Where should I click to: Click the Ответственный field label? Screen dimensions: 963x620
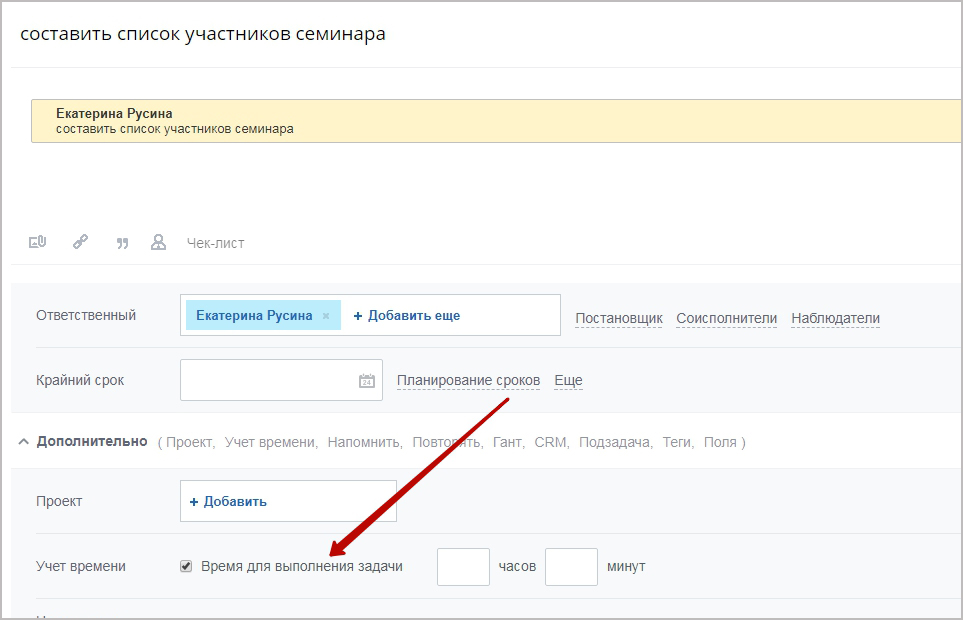click(86, 316)
